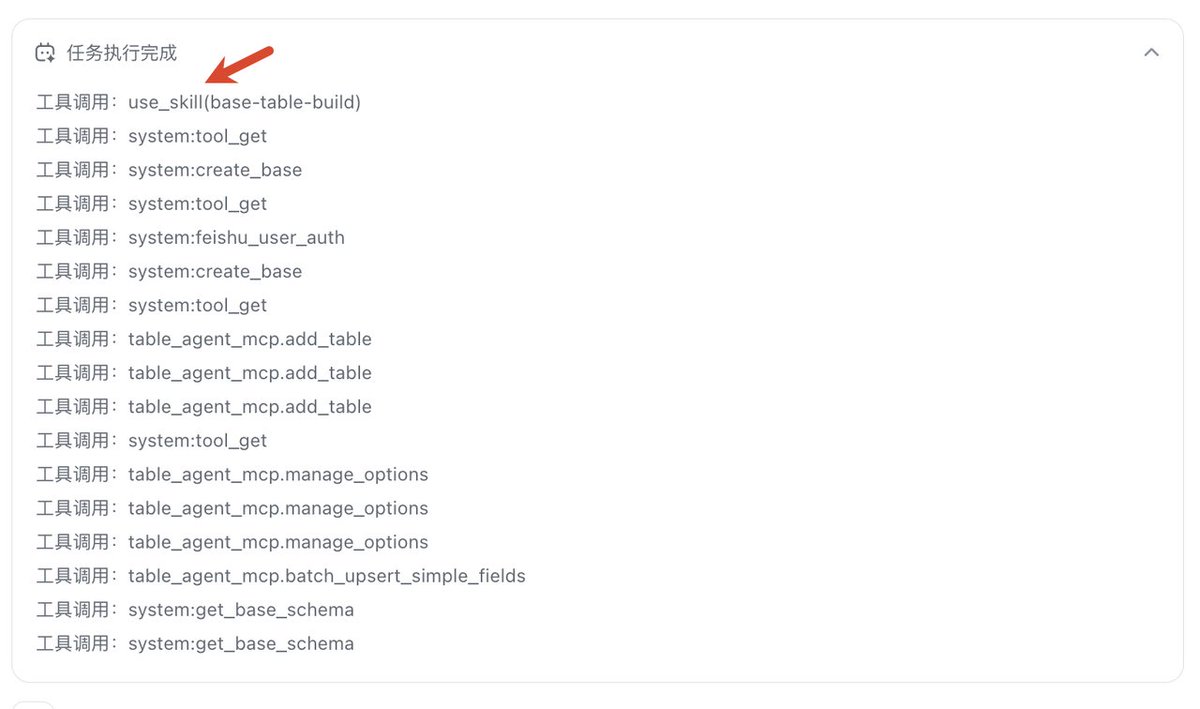The height and width of the screenshot is (709, 1200).
Task: Open system:tool_get entry directly below use_skill
Action: pos(152,136)
